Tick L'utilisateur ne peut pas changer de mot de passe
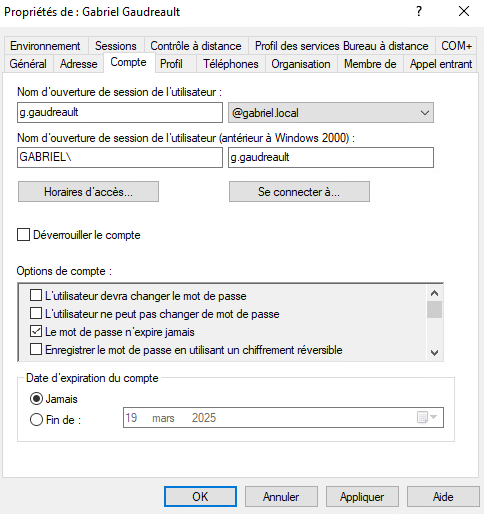The image size is (484, 514). (x=36, y=314)
